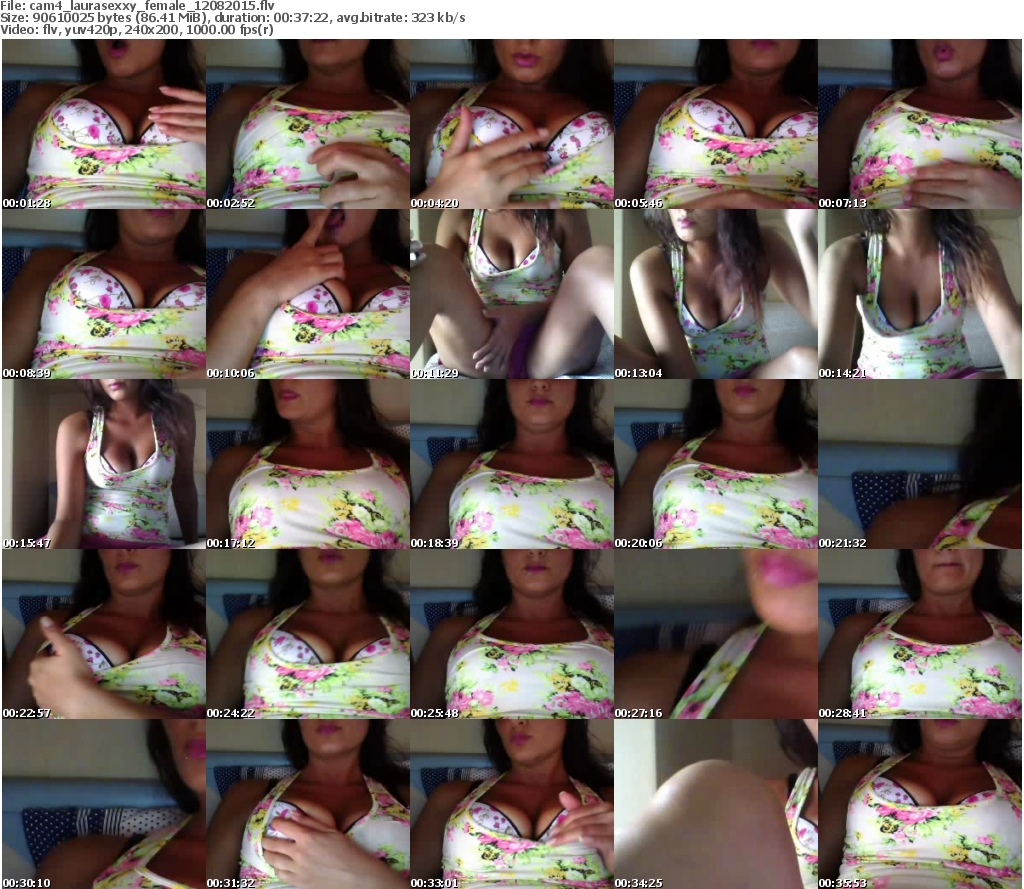Click the blurry frame marked 00:27:16
Viewport: 1024px width, 889px height.
(x=716, y=634)
